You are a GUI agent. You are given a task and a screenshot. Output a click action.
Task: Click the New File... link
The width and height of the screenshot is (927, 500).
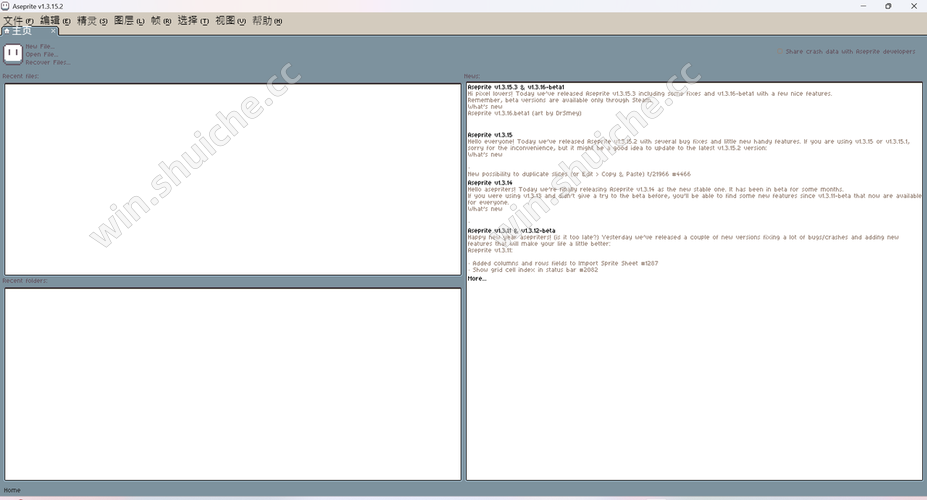click(x=40, y=46)
